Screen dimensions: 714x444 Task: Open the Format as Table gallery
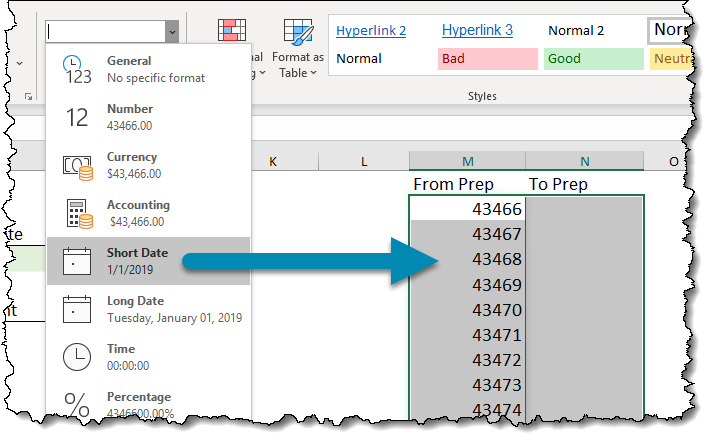[x=300, y=48]
